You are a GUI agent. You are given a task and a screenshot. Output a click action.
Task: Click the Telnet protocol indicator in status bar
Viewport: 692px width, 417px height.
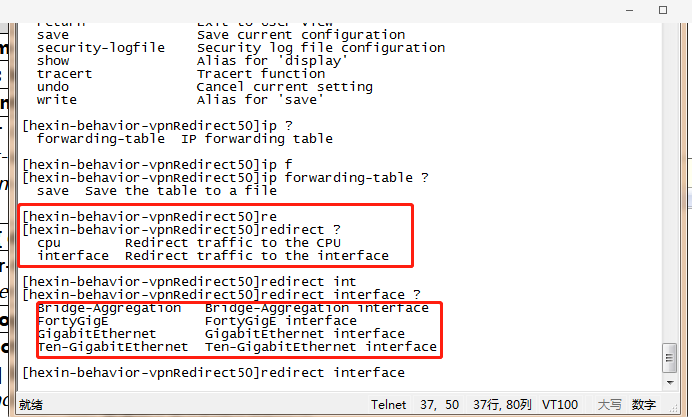(x=388, y=405)
